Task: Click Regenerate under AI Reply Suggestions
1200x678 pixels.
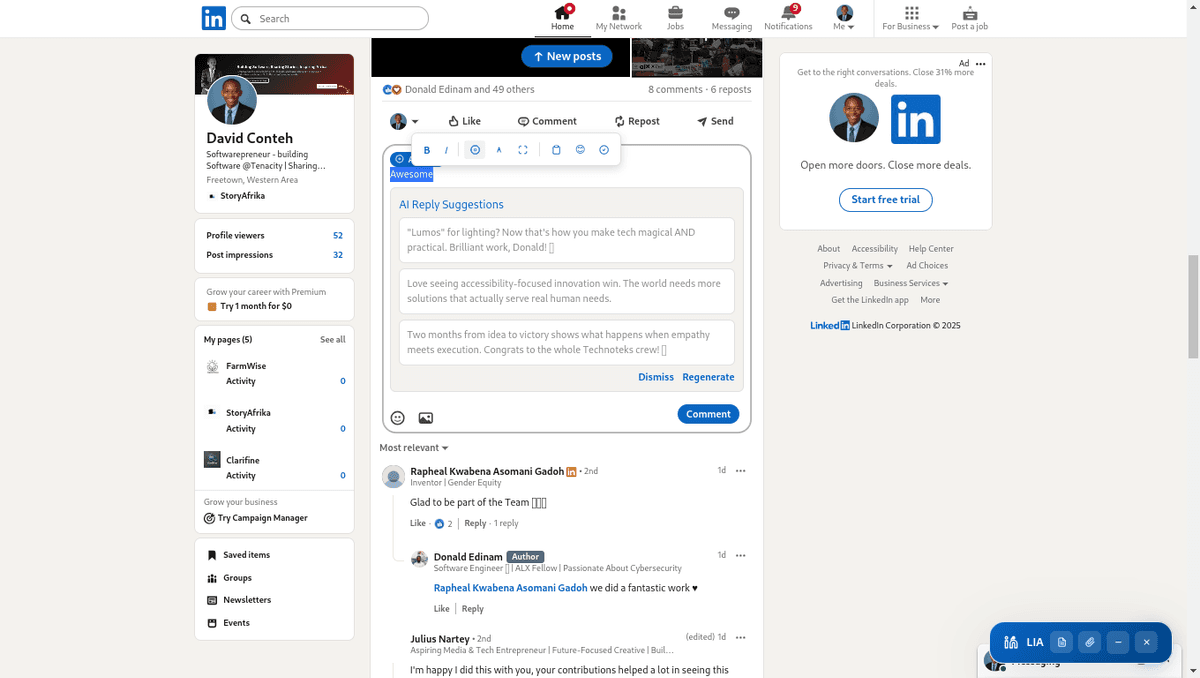Action: (x=708, y=377)
